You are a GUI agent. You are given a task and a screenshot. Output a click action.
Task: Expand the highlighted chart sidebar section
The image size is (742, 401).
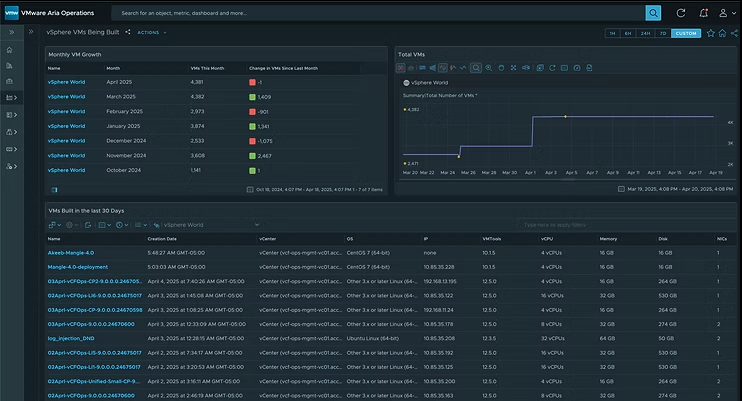[x=12, y=98]
